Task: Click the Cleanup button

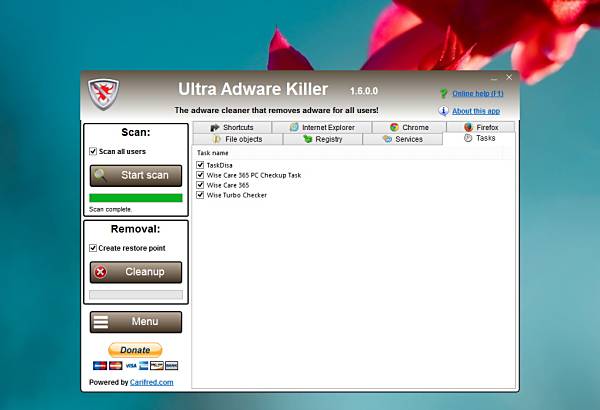Action: click(x=136, y=272)
